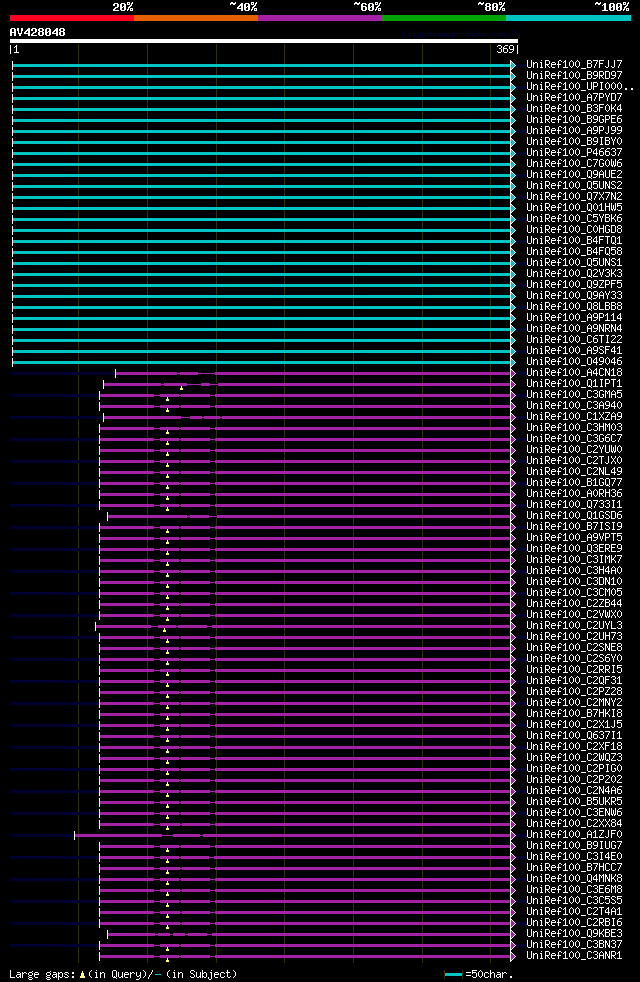640x982 pixels.
Task: Open hit UniRef100_Q2V3K3
Action: coord(574,274)
